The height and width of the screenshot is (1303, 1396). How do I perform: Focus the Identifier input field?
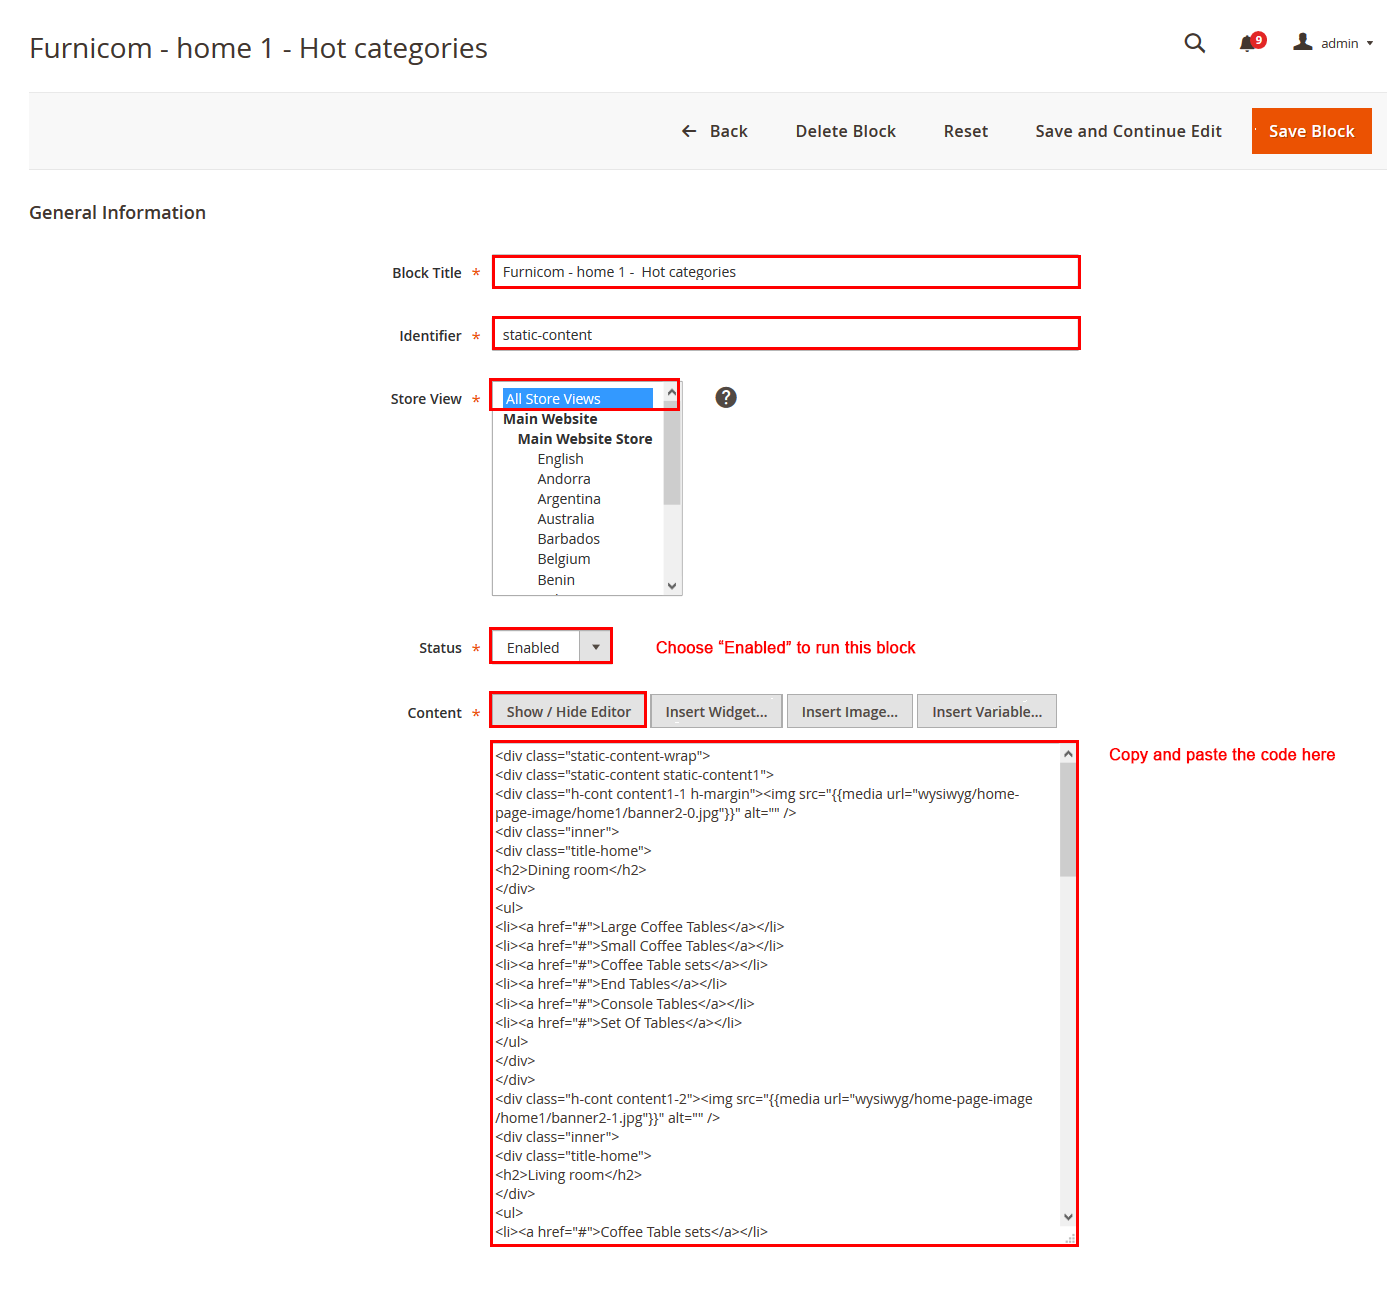786,334
